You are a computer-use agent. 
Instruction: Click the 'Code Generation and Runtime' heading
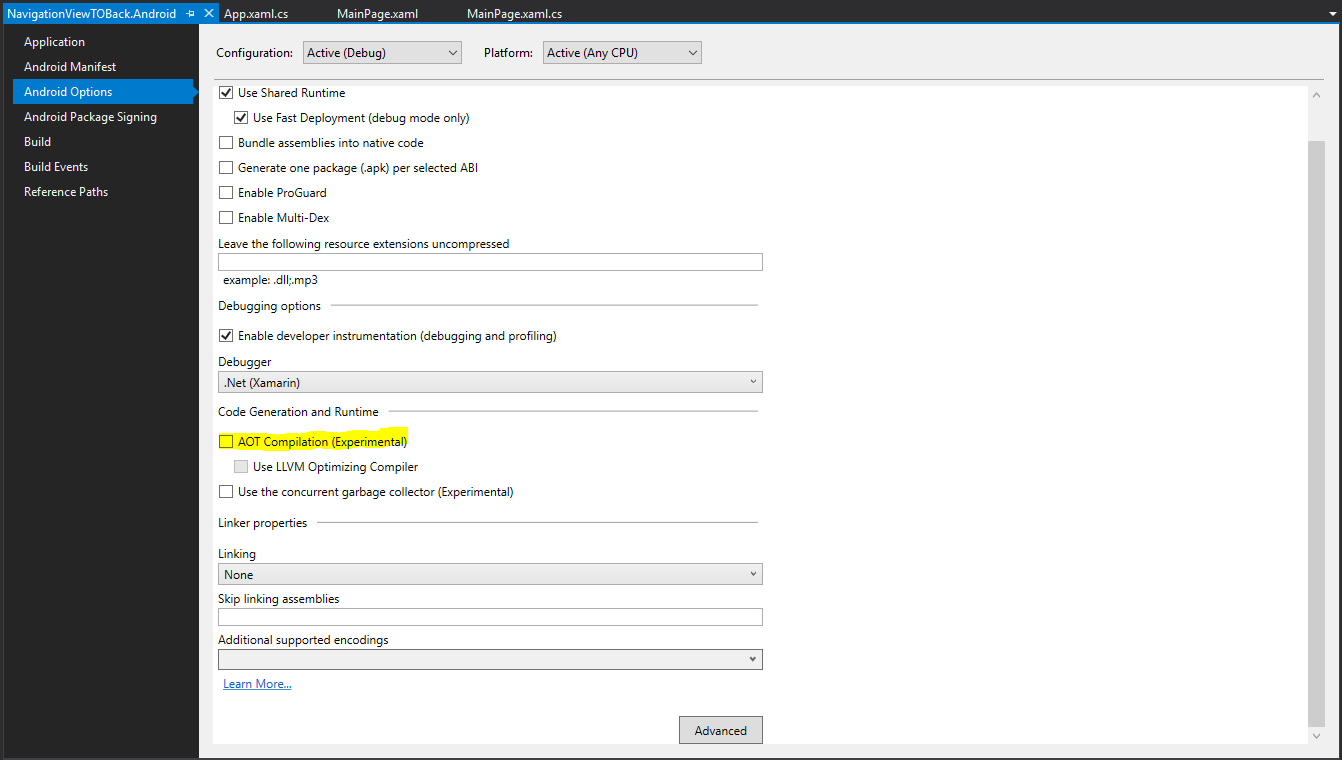pyautogui.click(x=298, y=412)
